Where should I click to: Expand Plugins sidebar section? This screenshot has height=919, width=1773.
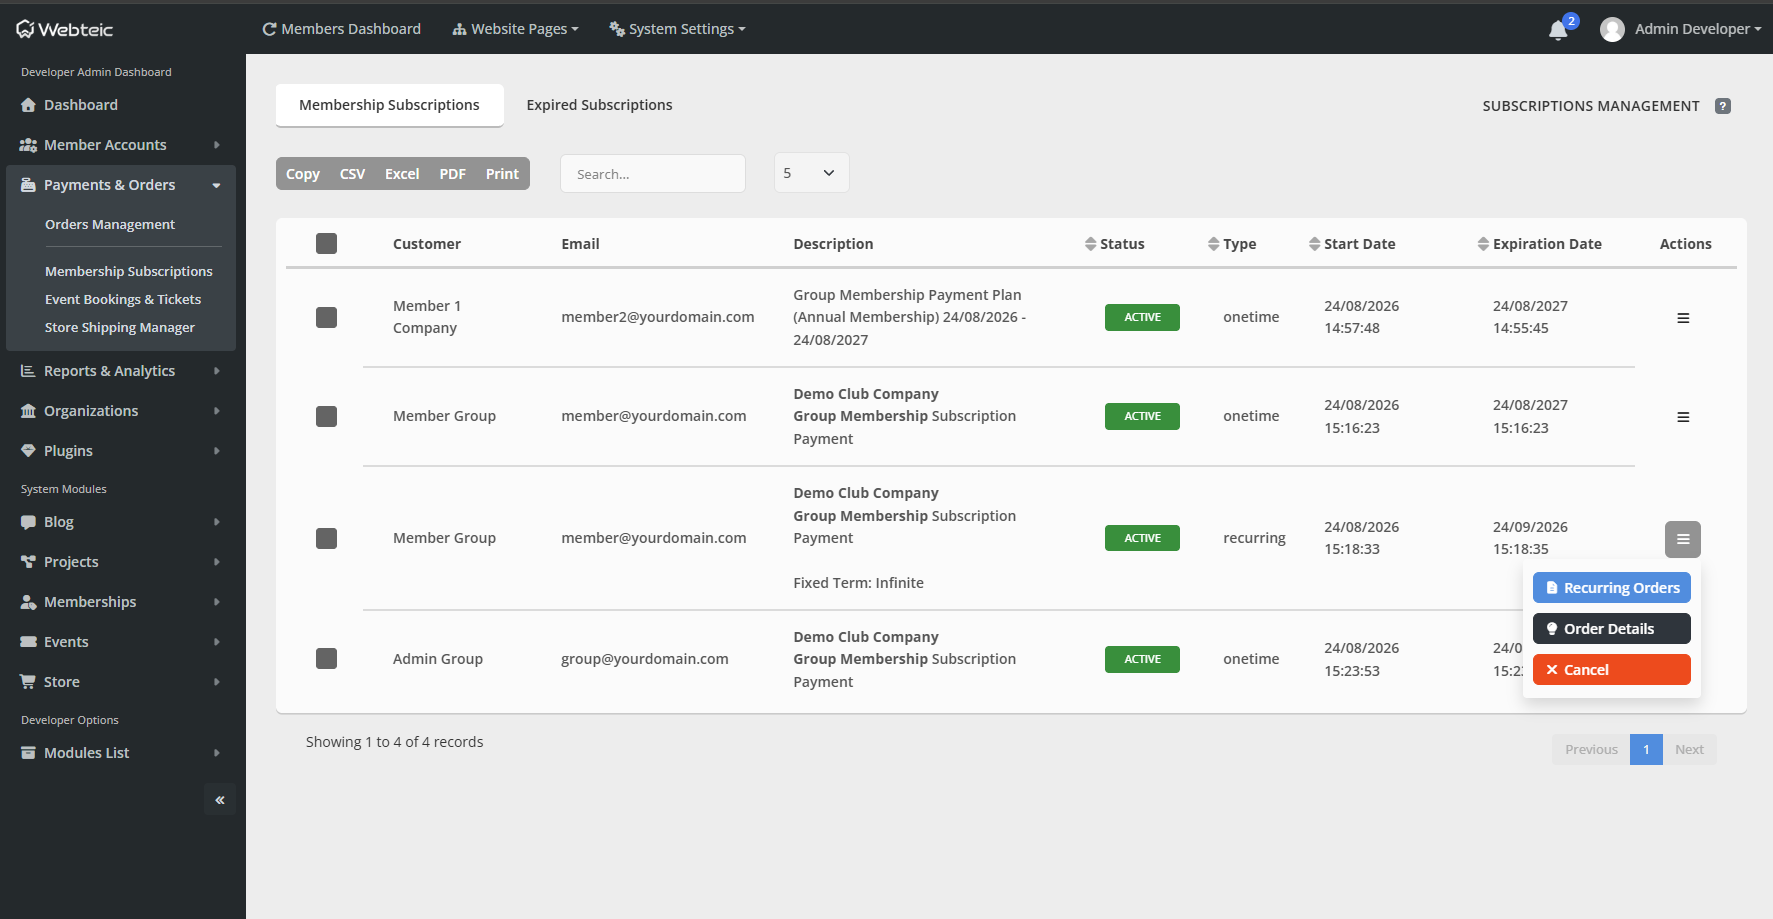[x=121, y=451]
